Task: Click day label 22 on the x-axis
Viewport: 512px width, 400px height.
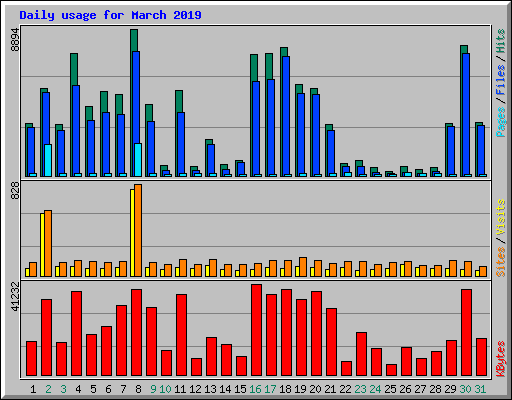Action: pyautogui.click(x=345, y=389)
